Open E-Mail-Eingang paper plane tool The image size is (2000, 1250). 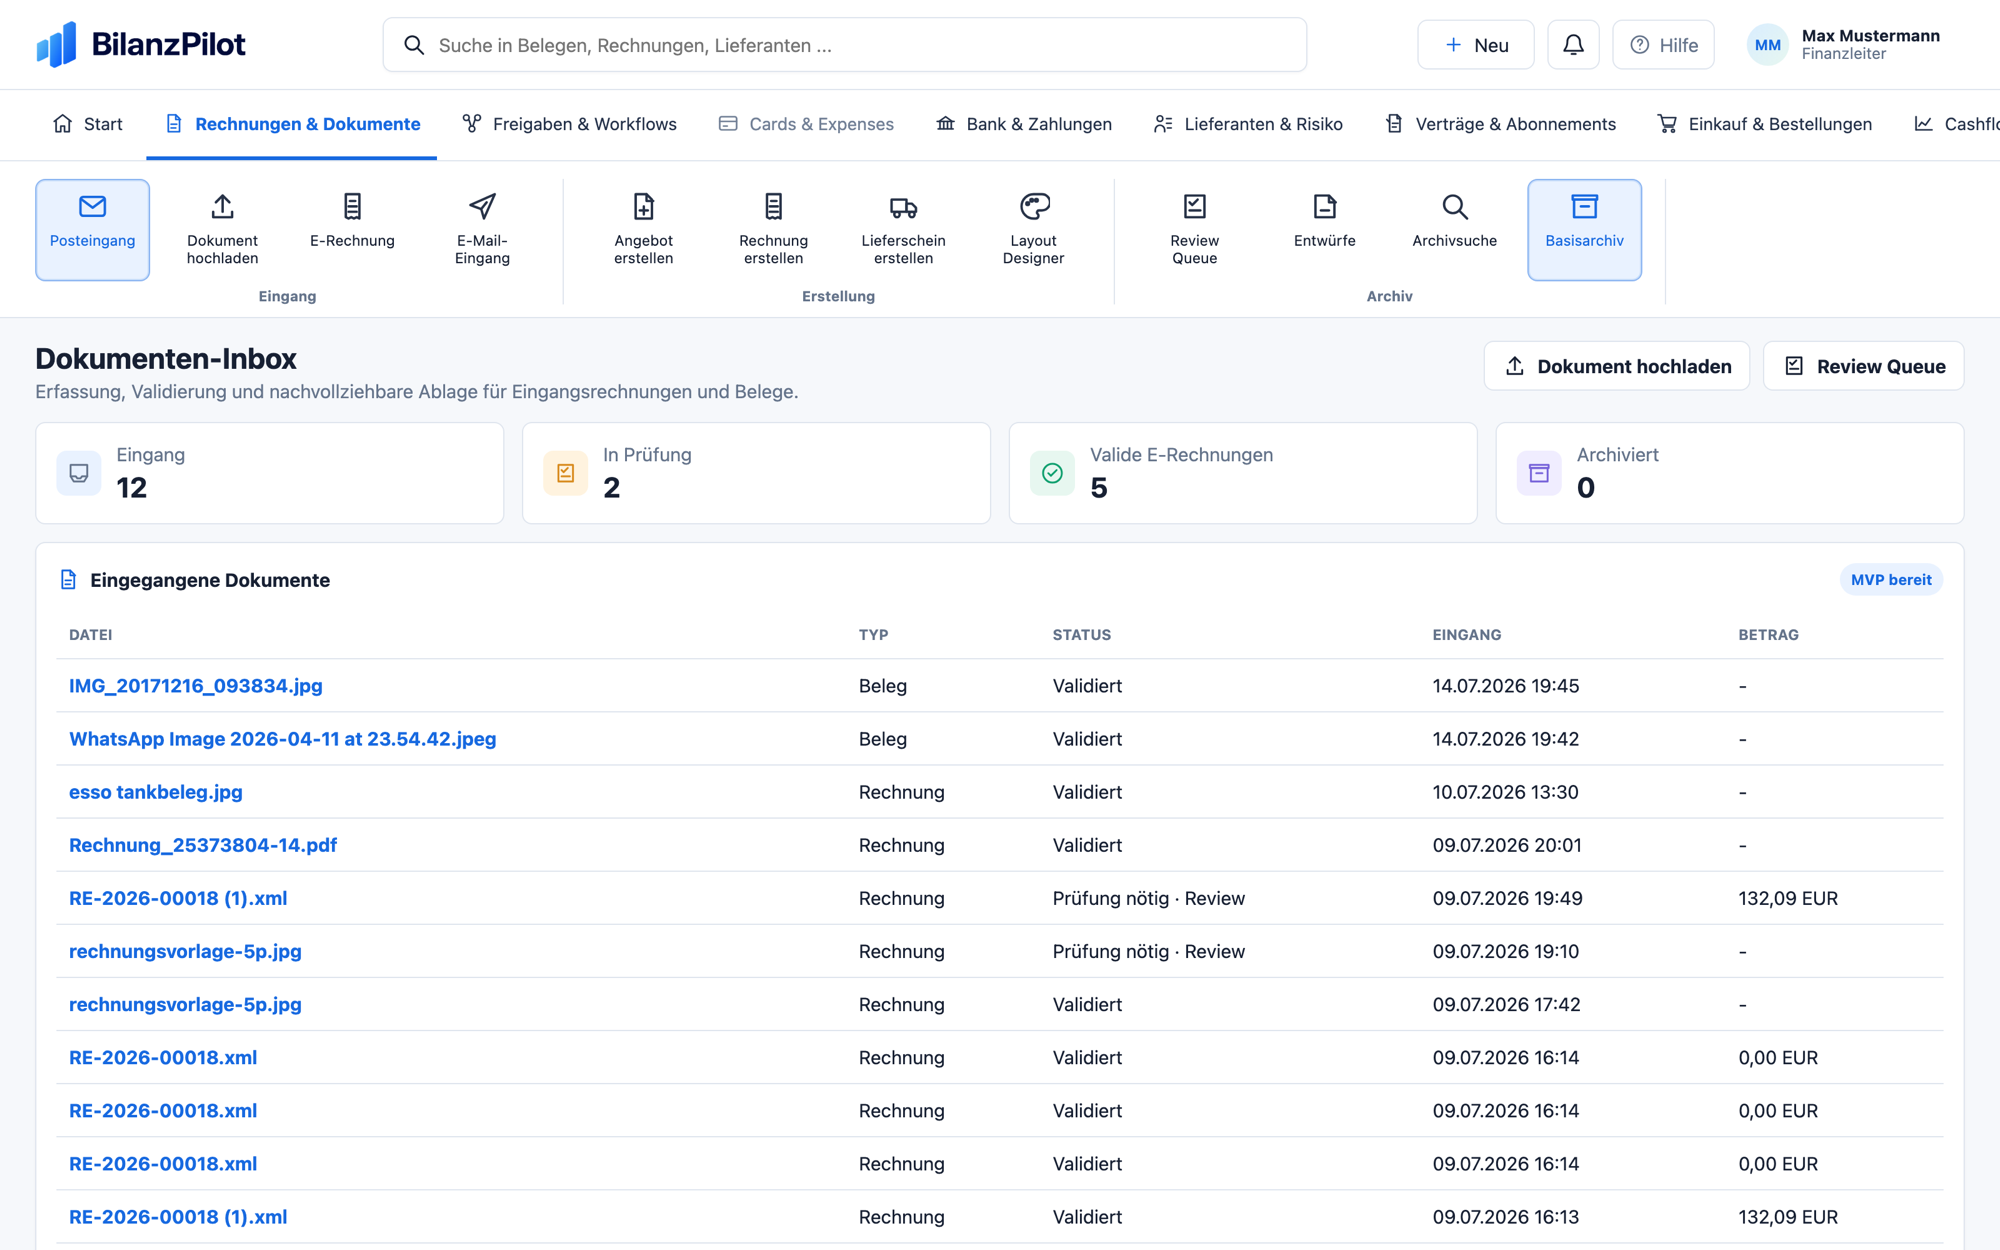pos(482,229)
